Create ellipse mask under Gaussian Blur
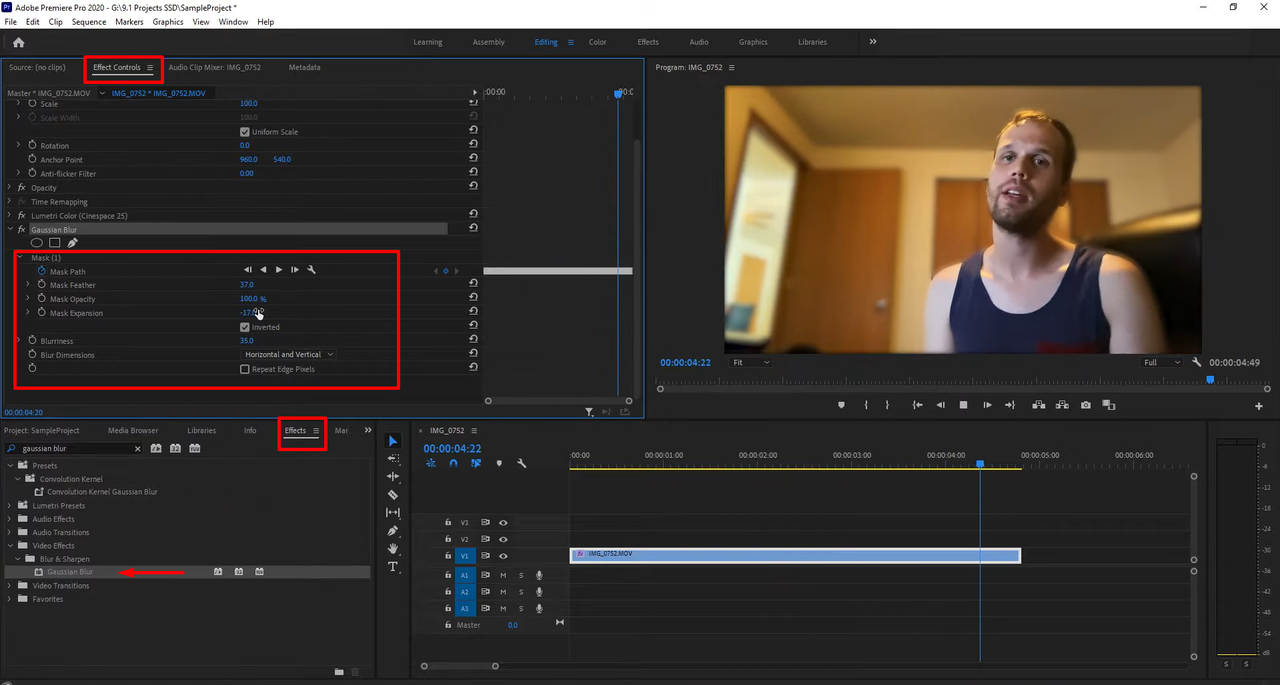 37,243
